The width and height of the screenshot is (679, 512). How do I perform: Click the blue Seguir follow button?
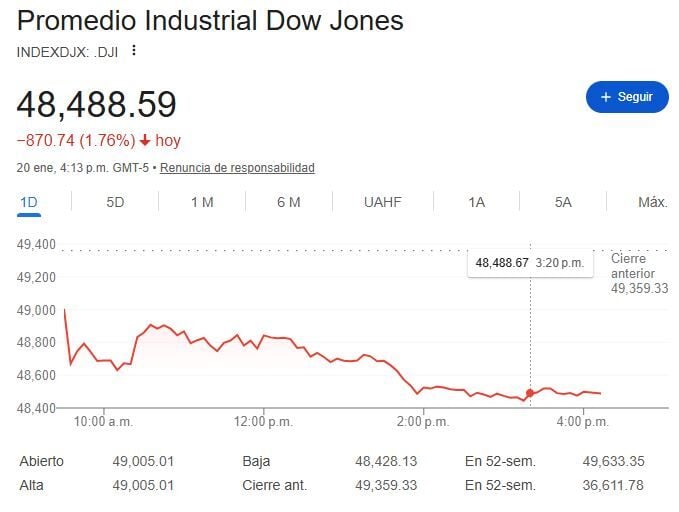(x=627, y=97)
